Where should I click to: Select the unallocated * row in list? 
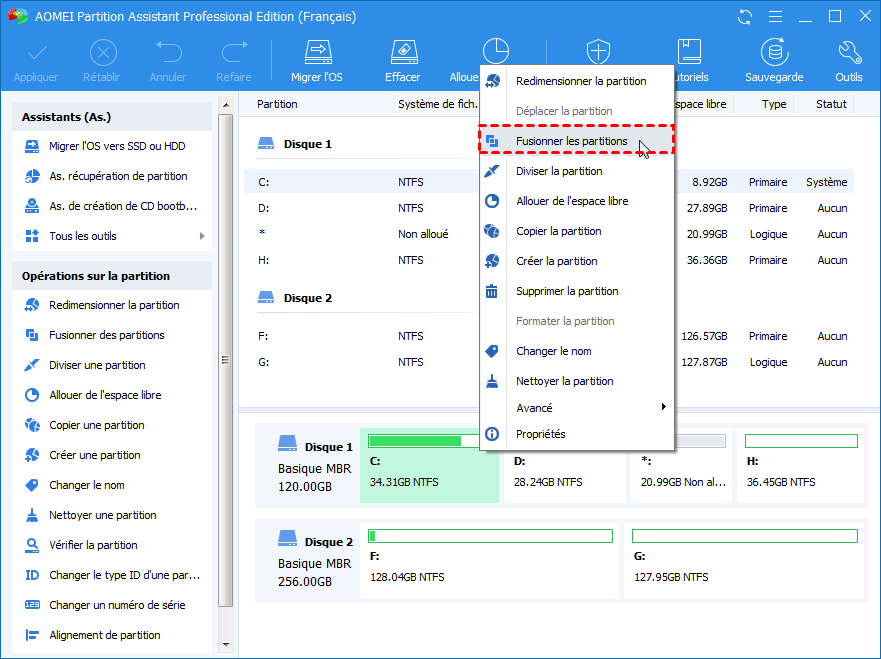549,234
